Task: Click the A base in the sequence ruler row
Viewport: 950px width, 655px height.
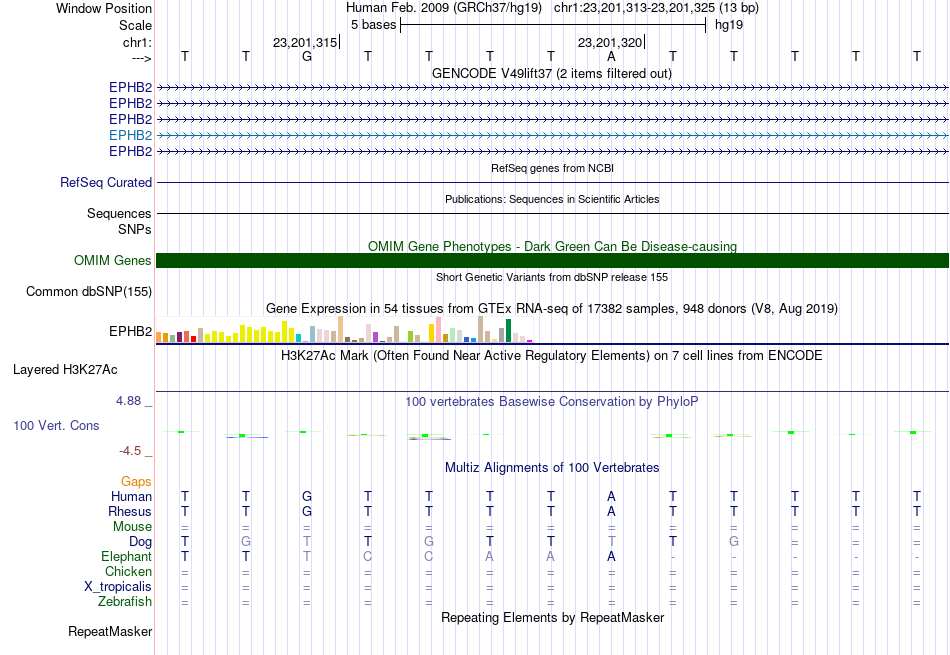Action: pos(611,56)
